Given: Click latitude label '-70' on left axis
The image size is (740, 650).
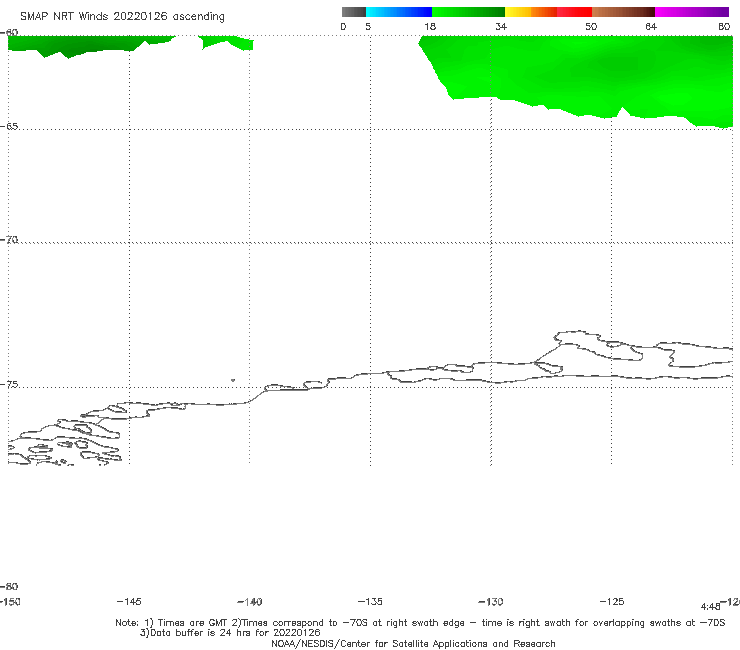Looking at the screenshot, I should point(9,240).
